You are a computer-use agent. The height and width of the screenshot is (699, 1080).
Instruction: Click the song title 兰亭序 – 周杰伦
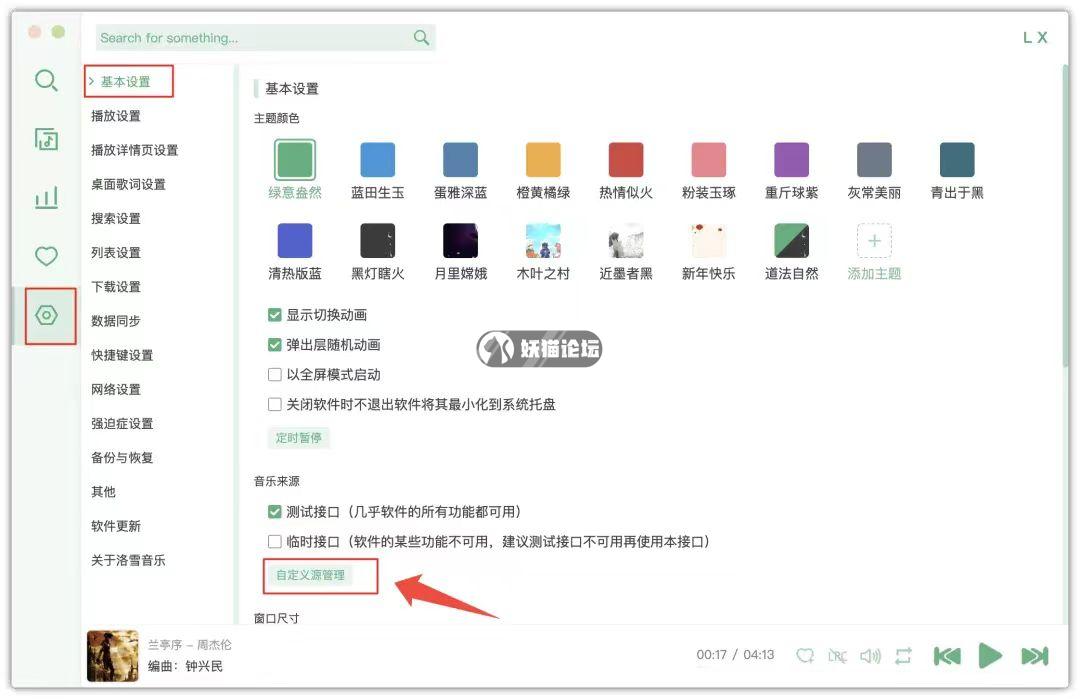(x=190, y=645)
